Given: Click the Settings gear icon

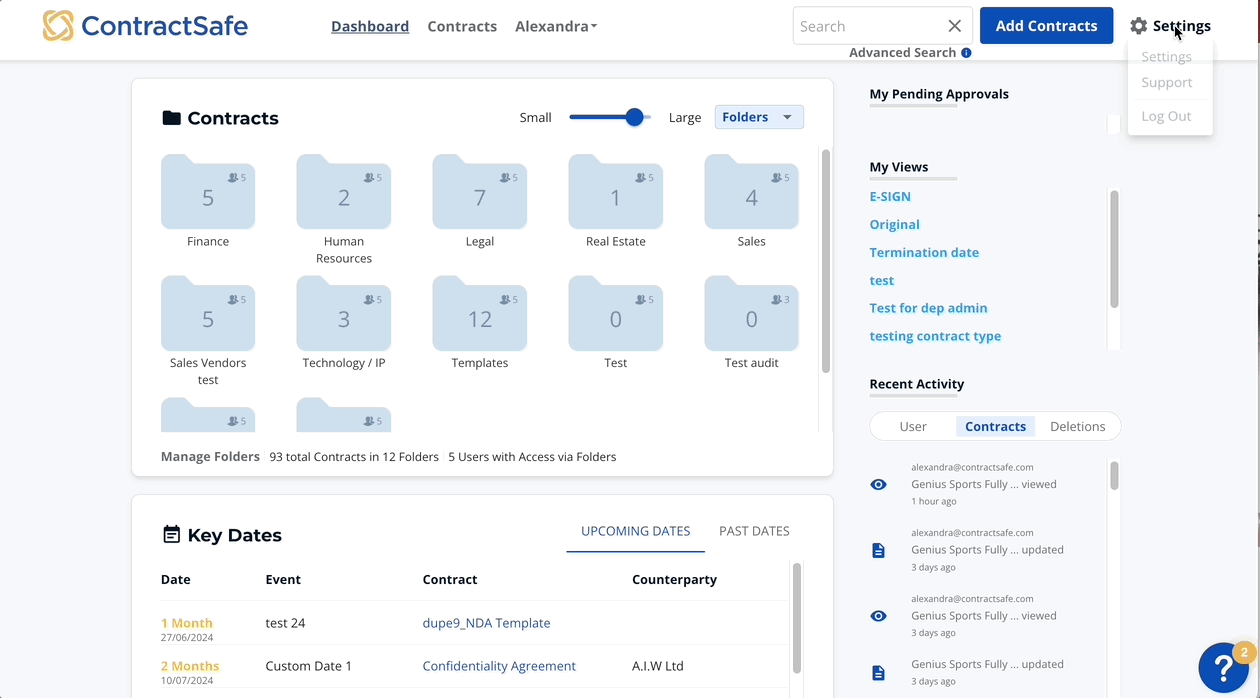Looking at the screenshot, I should click(1139, 26).
